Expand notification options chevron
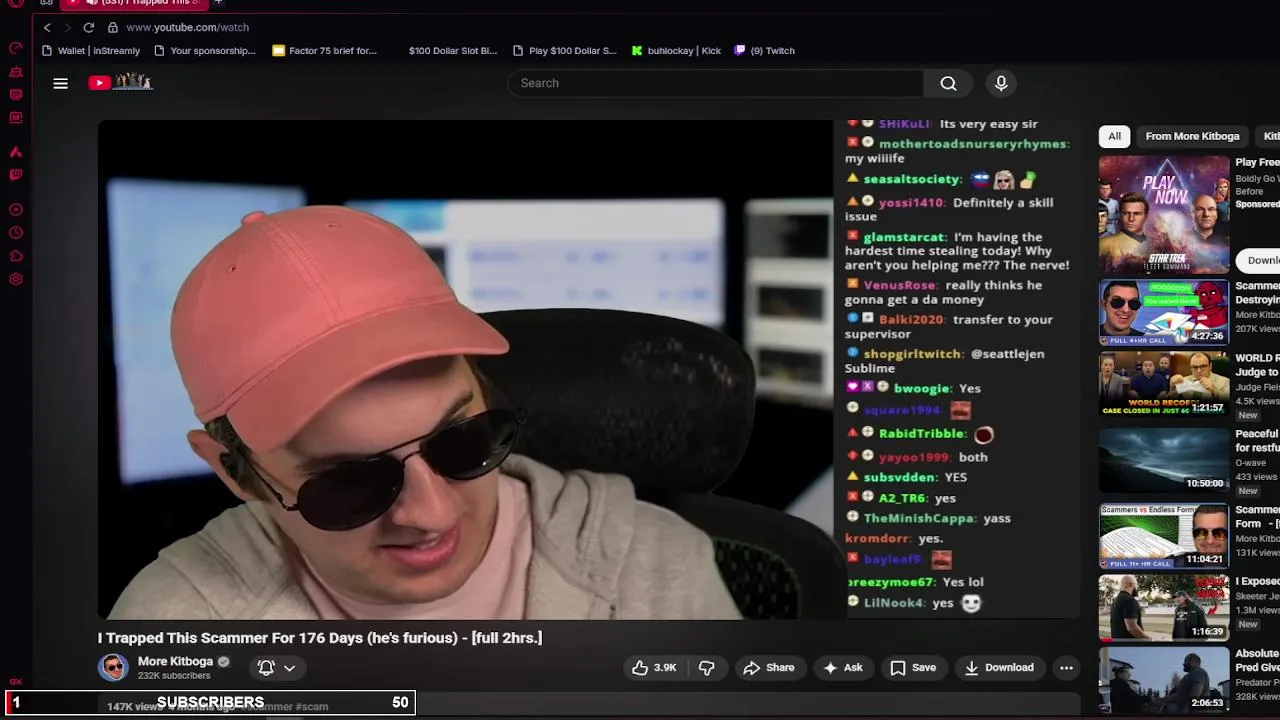Screen dimensions: 1280x720 (289, 667)
